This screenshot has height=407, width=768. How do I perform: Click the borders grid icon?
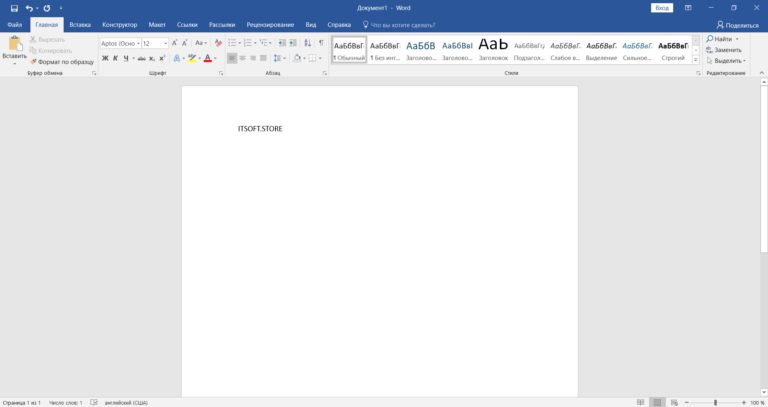312,58
